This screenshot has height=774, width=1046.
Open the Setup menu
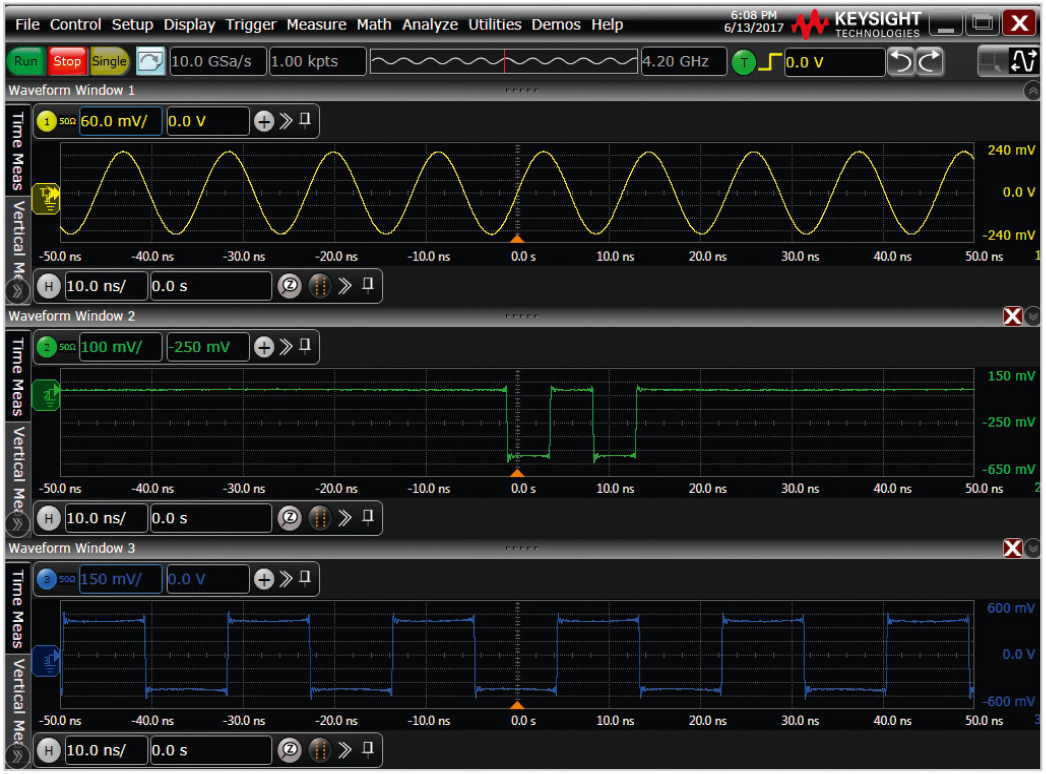pos(132,25)
